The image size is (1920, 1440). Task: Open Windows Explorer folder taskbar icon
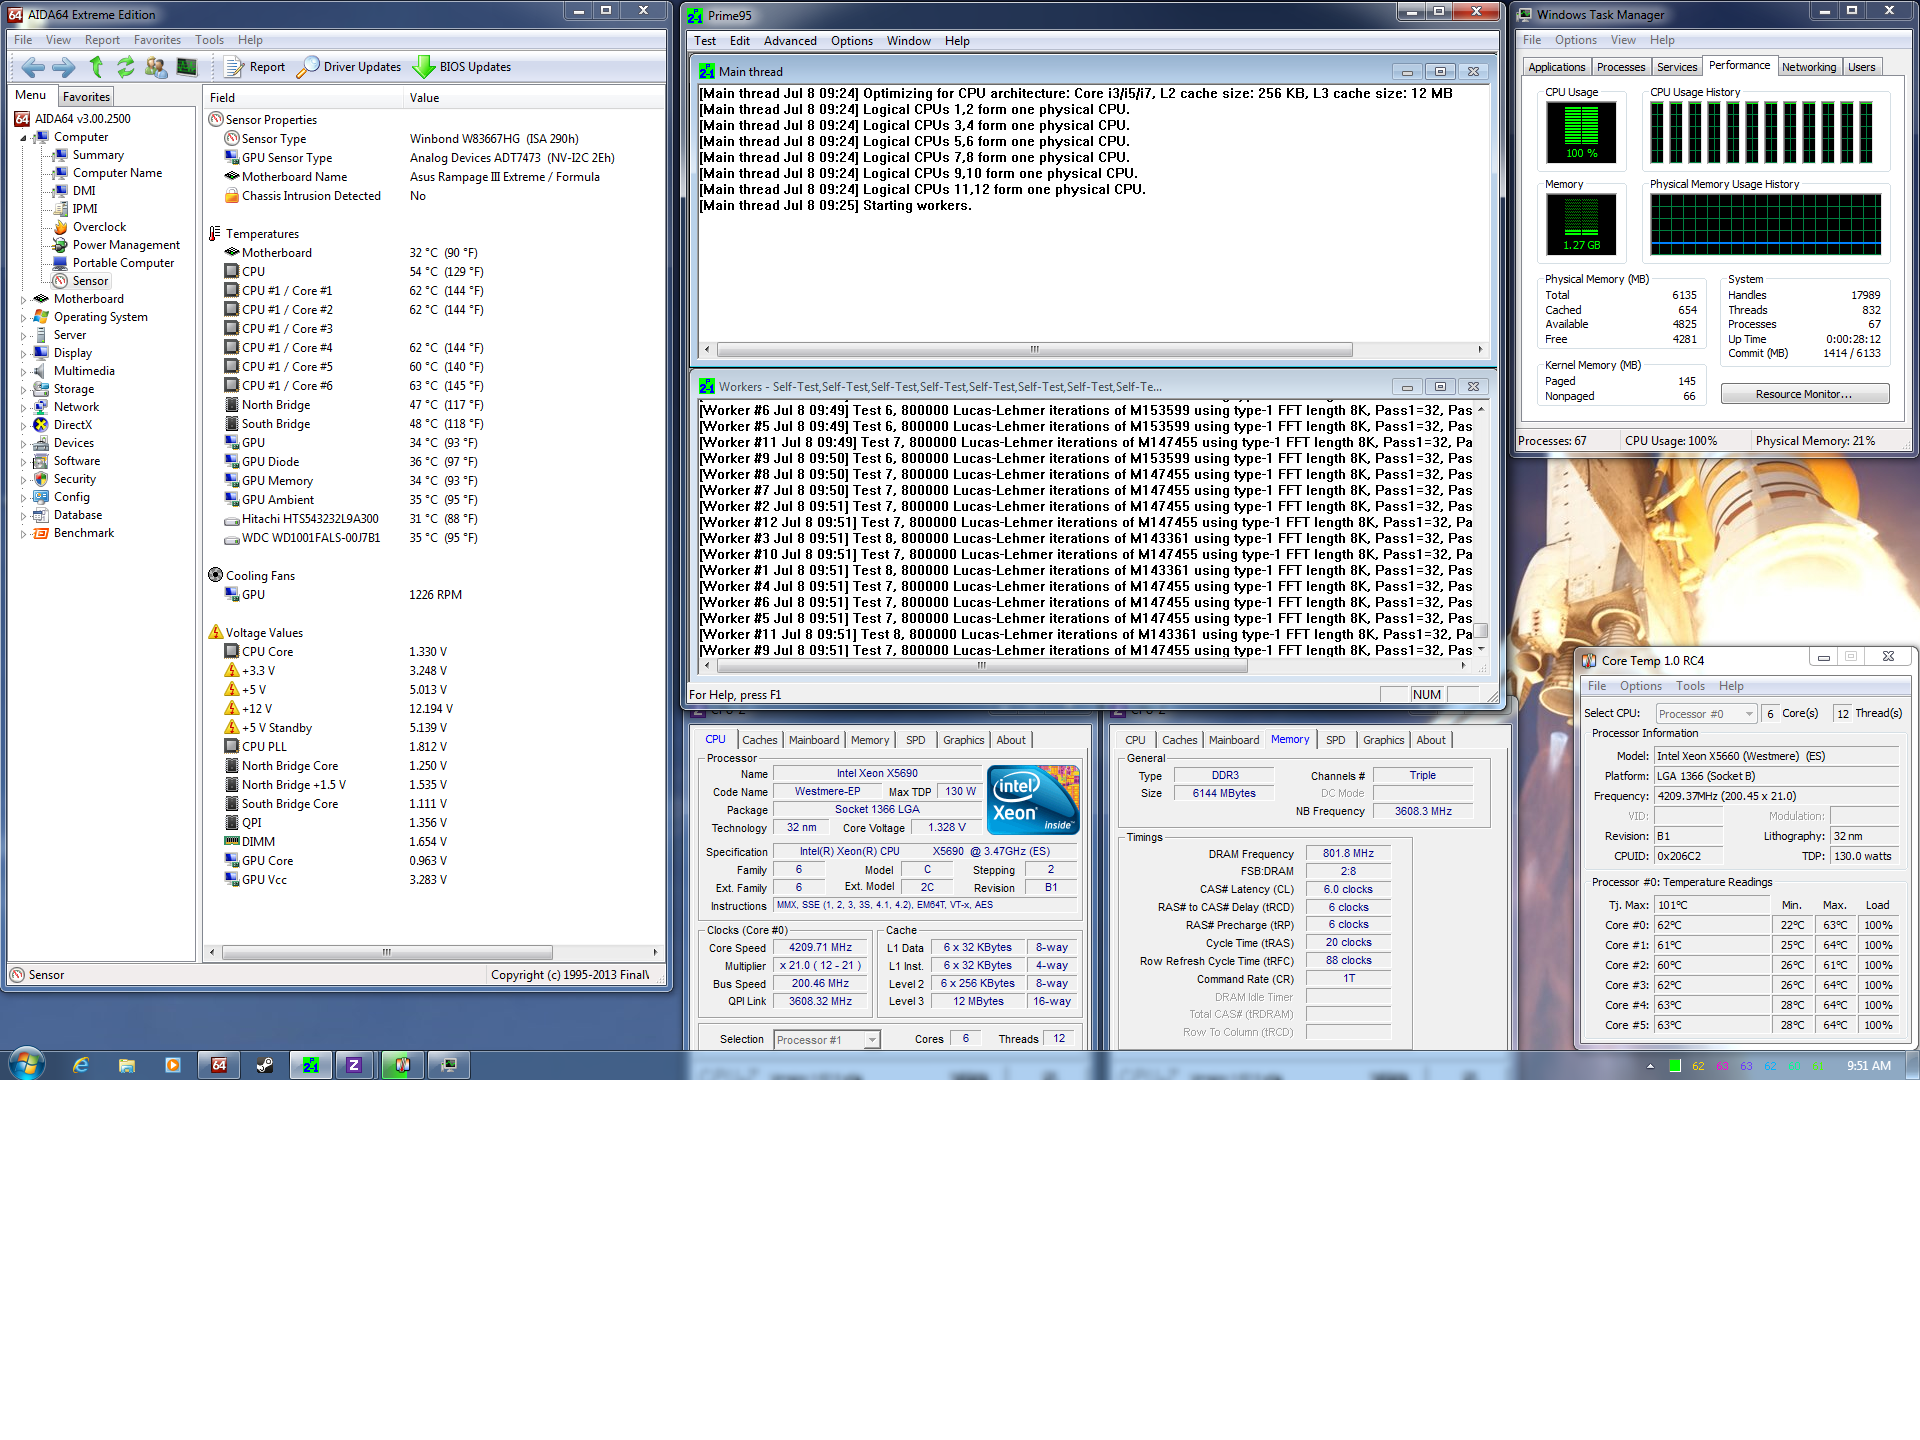coord(127,1065)
